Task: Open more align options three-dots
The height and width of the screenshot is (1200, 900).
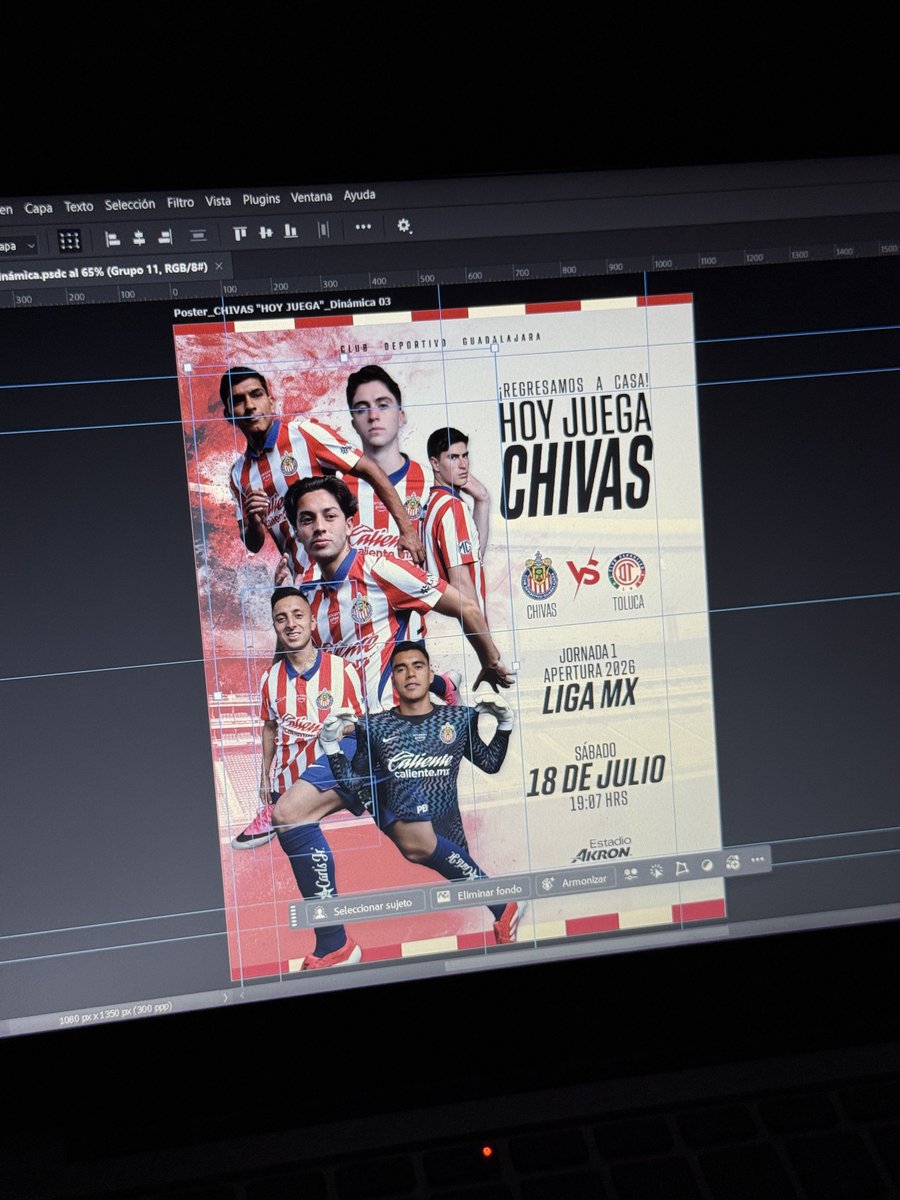Action: (x=363, y=227)
